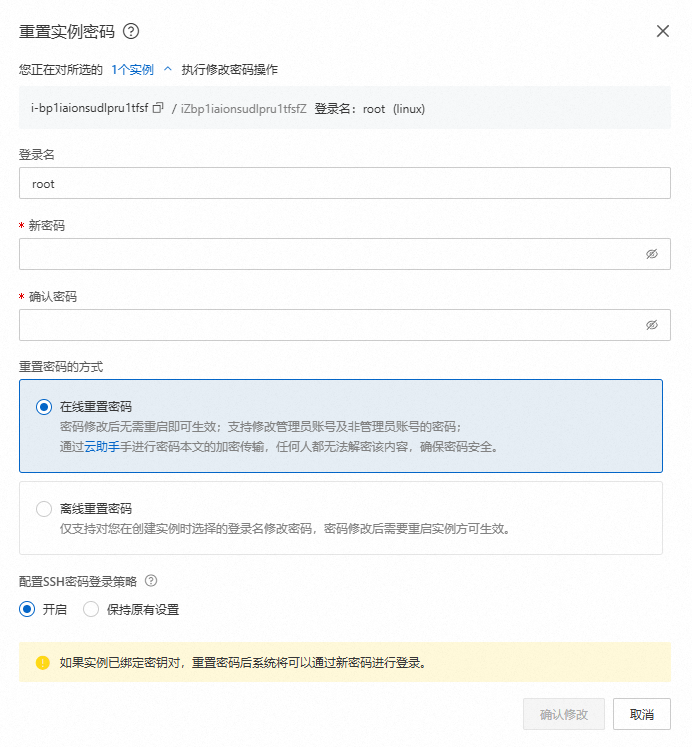Select 在线重置密码 radio option
The image size is (692, 747).
click(x=43, y=407)
